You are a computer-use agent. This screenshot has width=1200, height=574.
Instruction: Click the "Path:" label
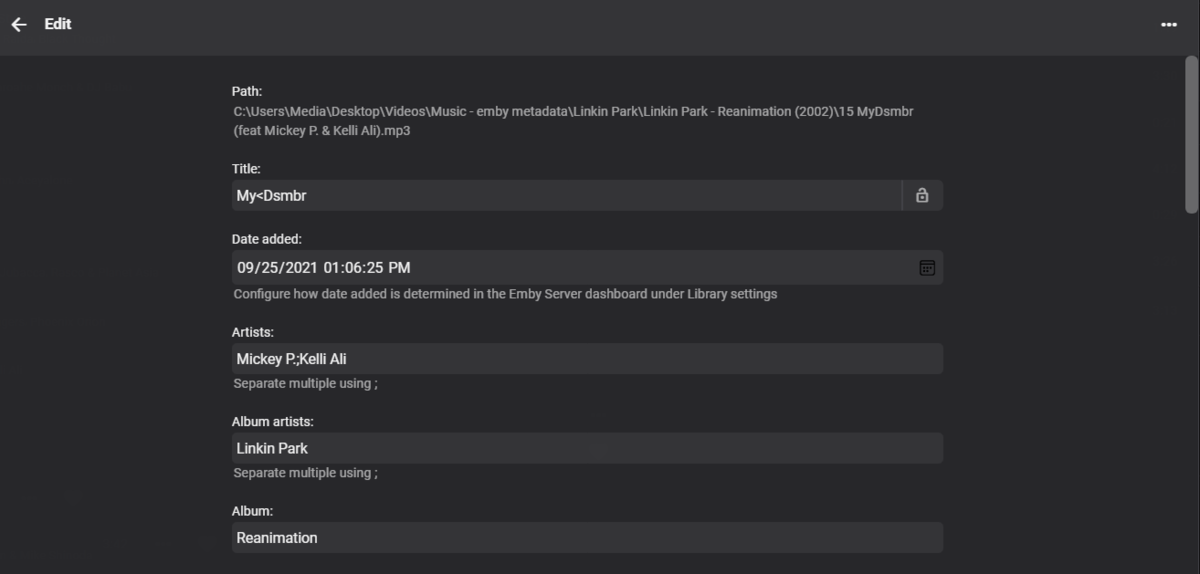[x=247, y=92]
